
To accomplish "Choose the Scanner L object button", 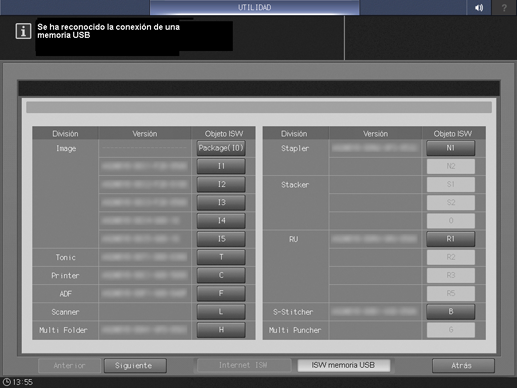I will (221, 312).
